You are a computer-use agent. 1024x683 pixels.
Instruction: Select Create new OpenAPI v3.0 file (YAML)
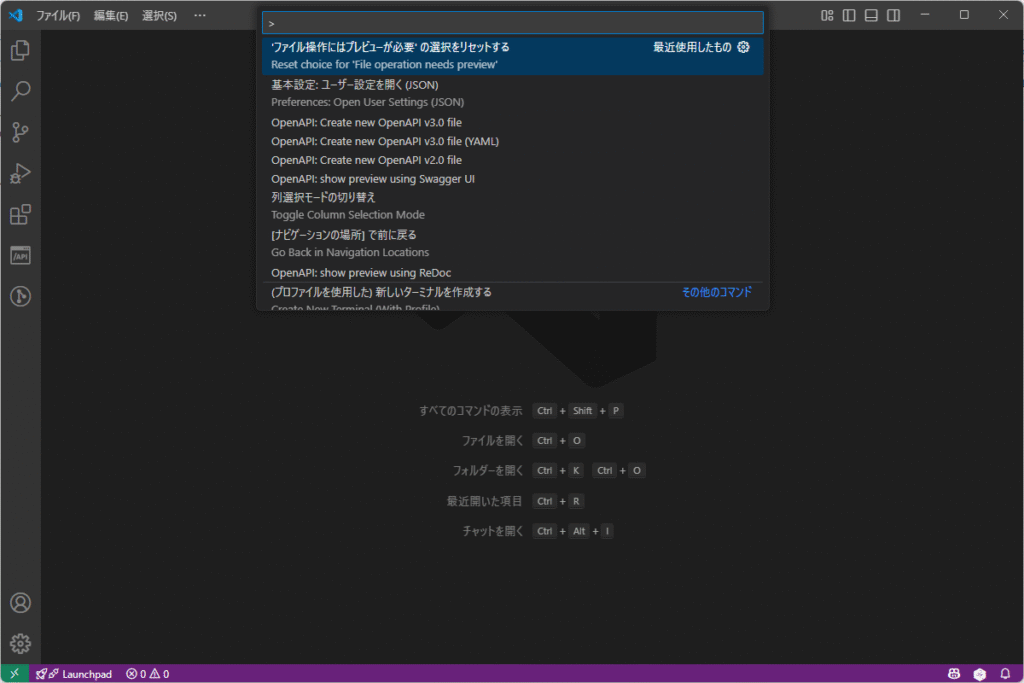(x=513, y=141)
